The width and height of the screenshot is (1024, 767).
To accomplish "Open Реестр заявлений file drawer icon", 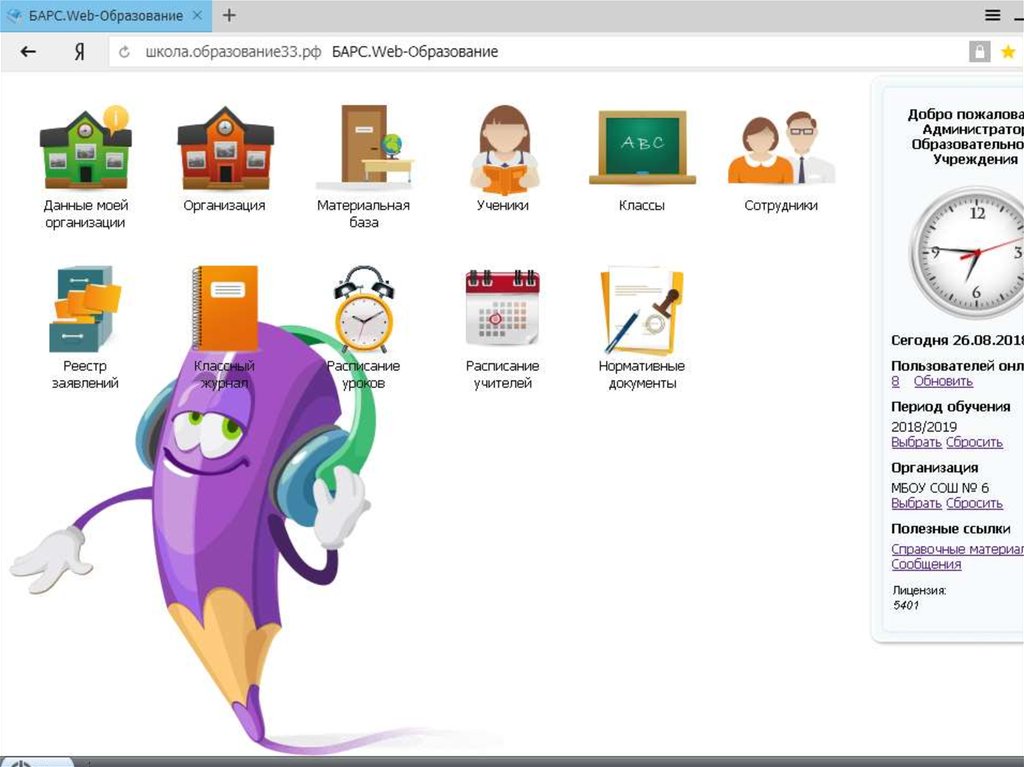I will tap(85, 309).
